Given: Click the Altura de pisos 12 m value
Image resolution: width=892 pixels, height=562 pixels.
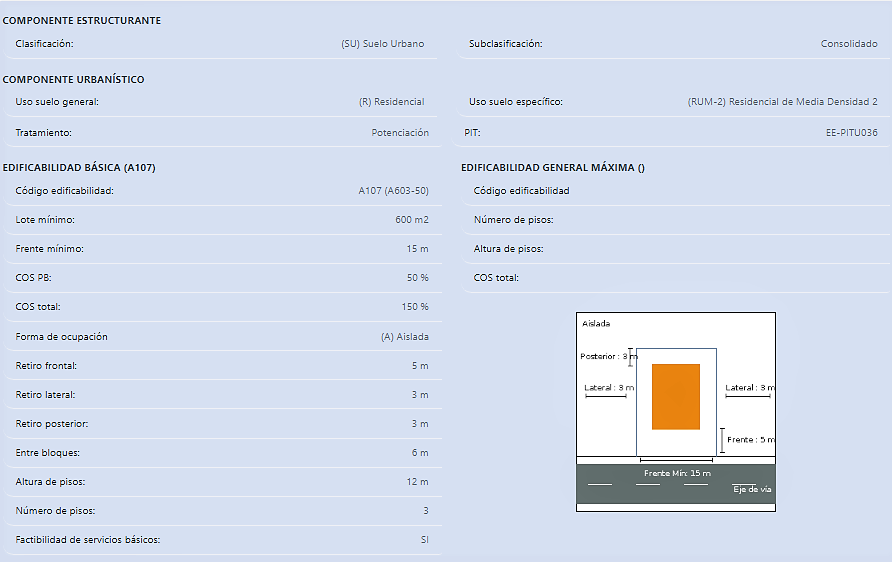Looking at the screenshot, I should (x=417, y=482).
